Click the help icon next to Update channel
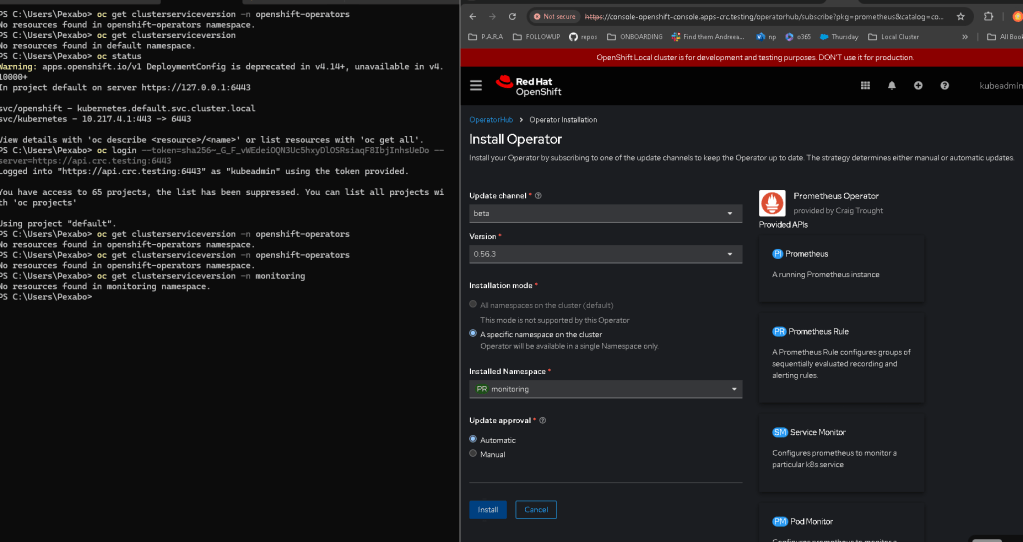 pos(538,196)
